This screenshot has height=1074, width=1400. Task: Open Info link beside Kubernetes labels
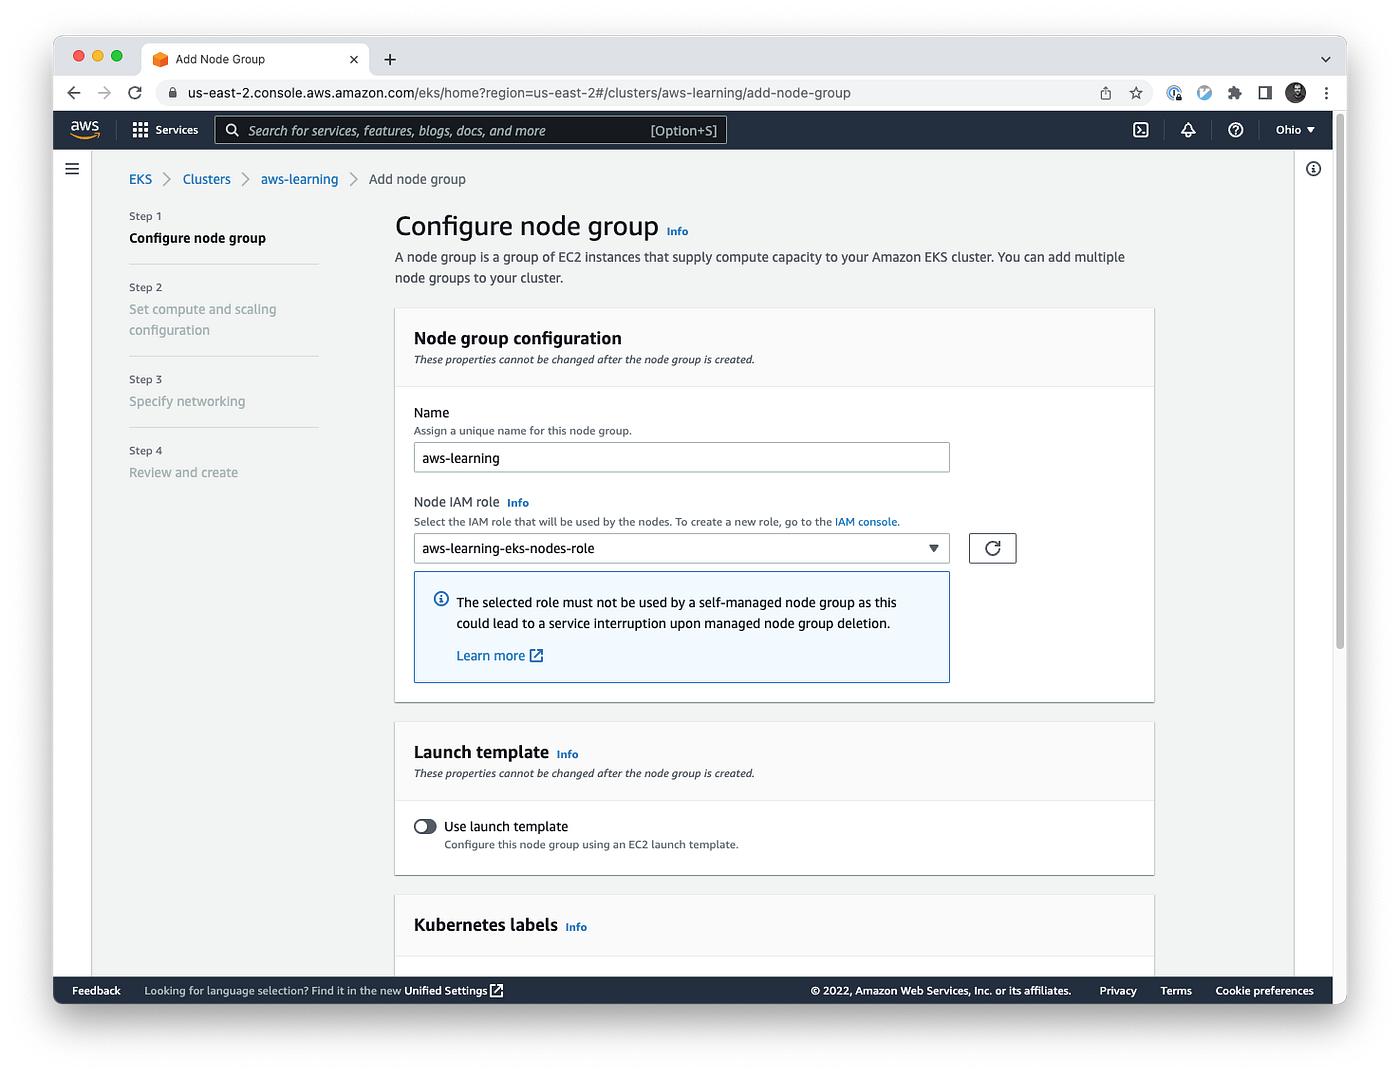tap(576, 927)
